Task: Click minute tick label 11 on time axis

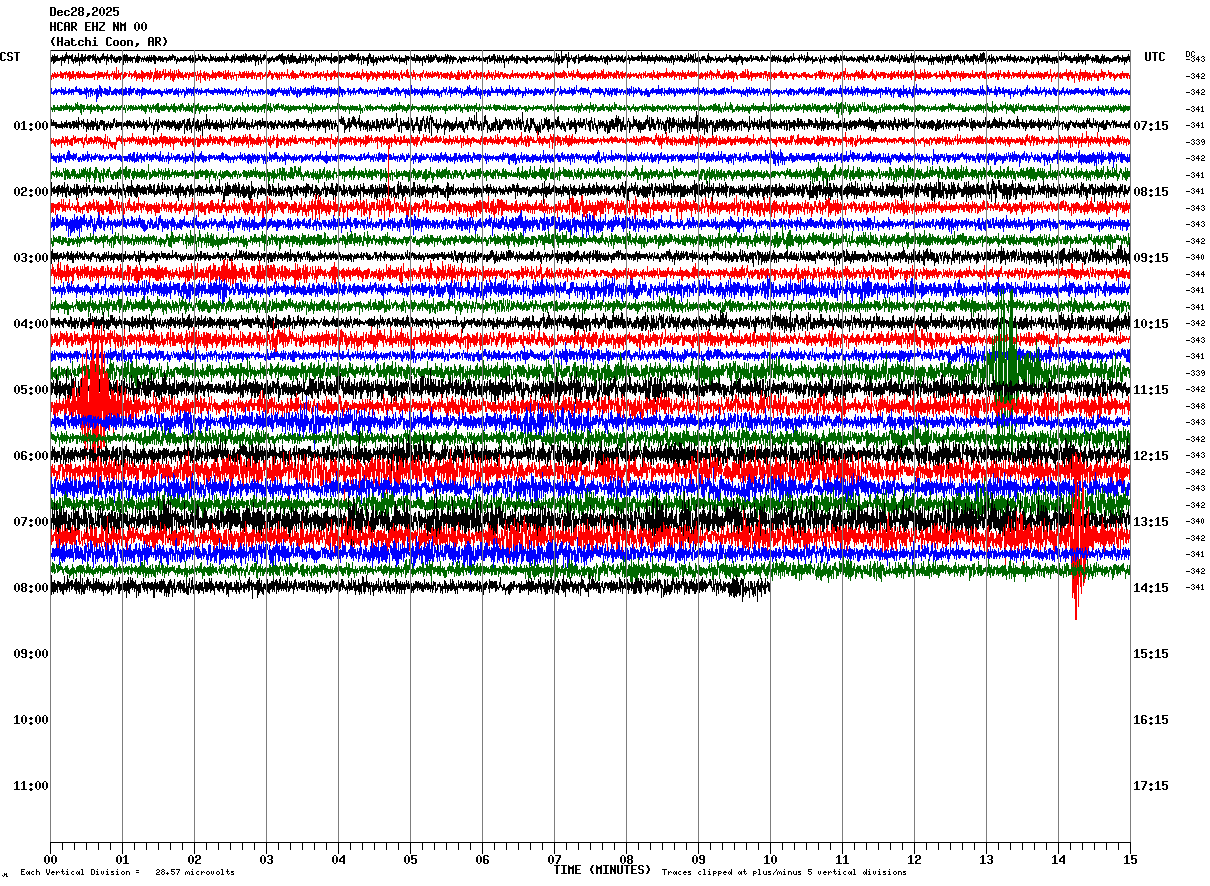Action: [843, 859]
